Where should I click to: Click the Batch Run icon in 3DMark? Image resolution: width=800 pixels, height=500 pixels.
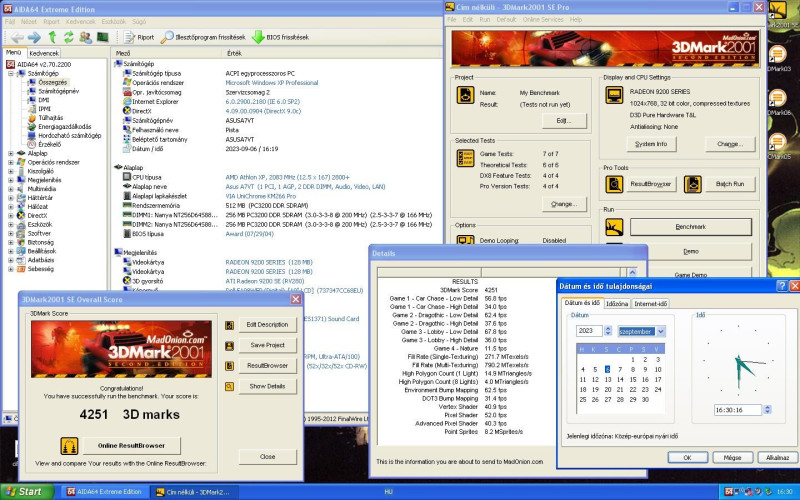click(692, 184)
